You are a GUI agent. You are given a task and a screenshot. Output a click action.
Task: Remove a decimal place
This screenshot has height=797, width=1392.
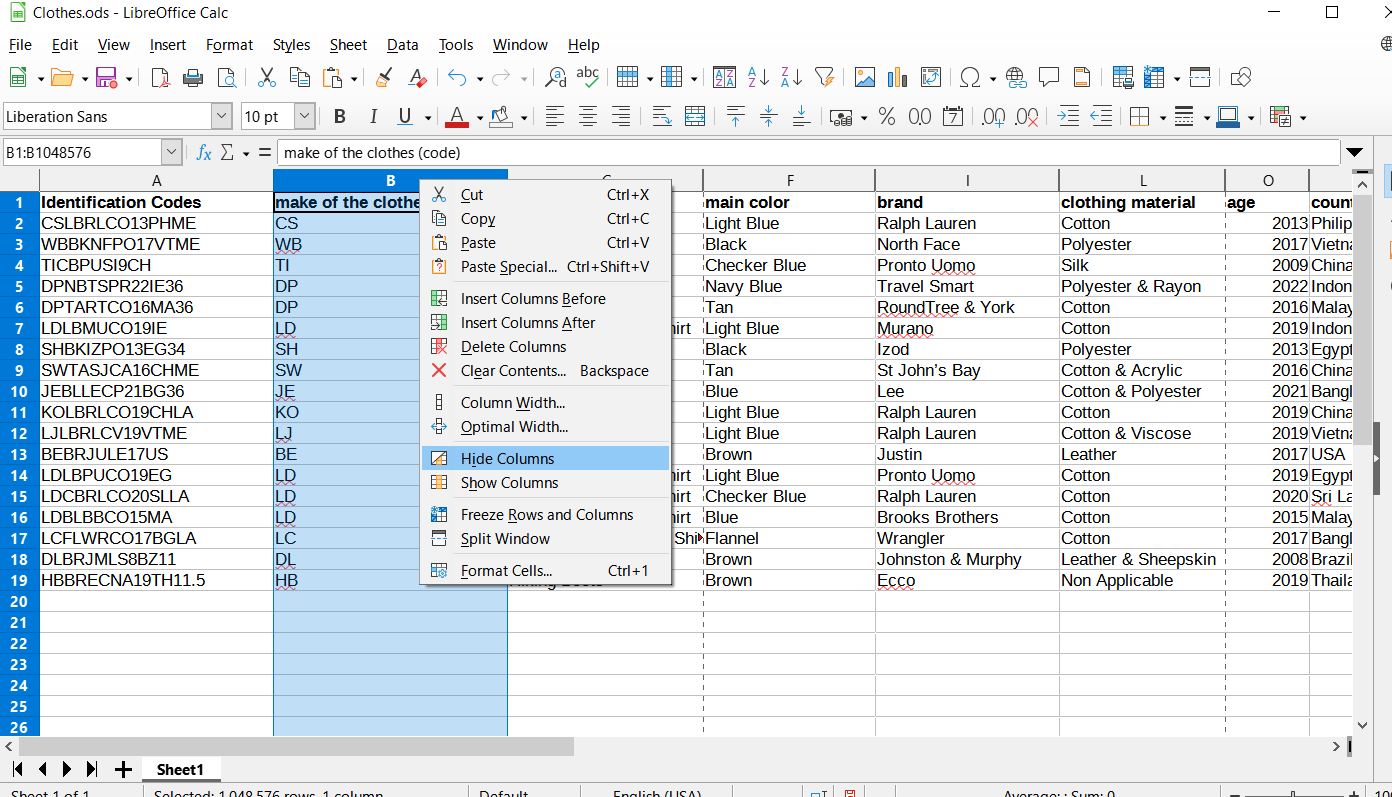(1027, 117)
